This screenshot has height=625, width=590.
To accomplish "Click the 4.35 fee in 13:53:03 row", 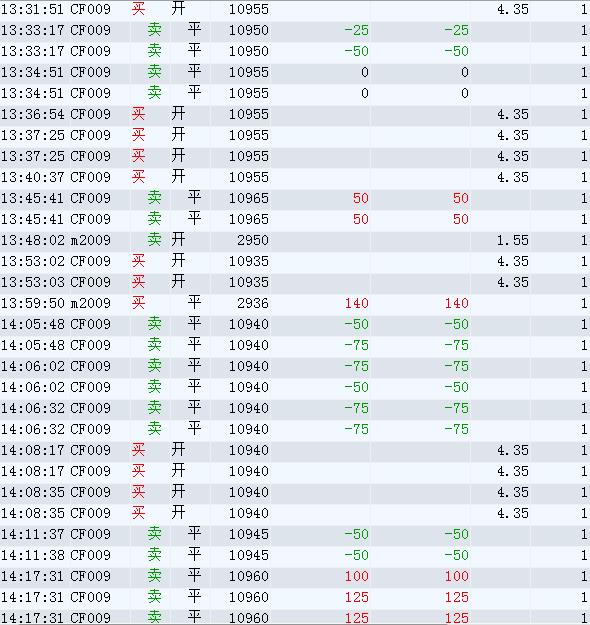I will point(513,282).
